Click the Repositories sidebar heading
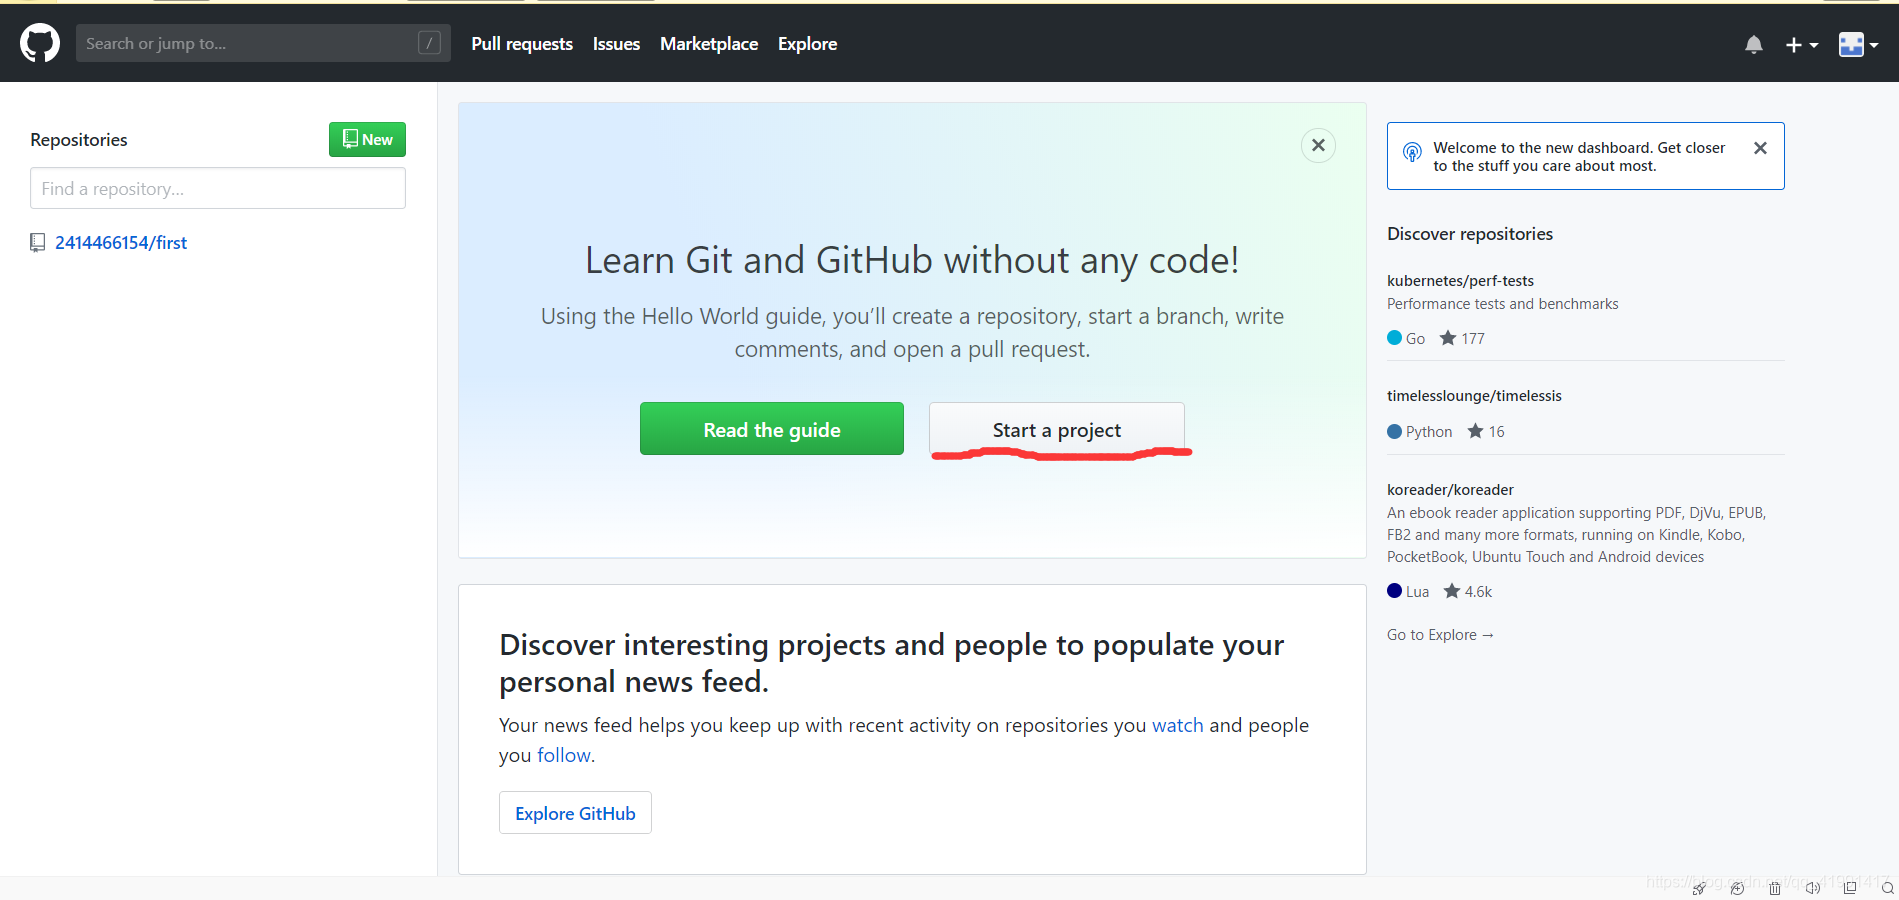Image resolution: width=1899 pixels, height=900 pixels. point(79,140)
